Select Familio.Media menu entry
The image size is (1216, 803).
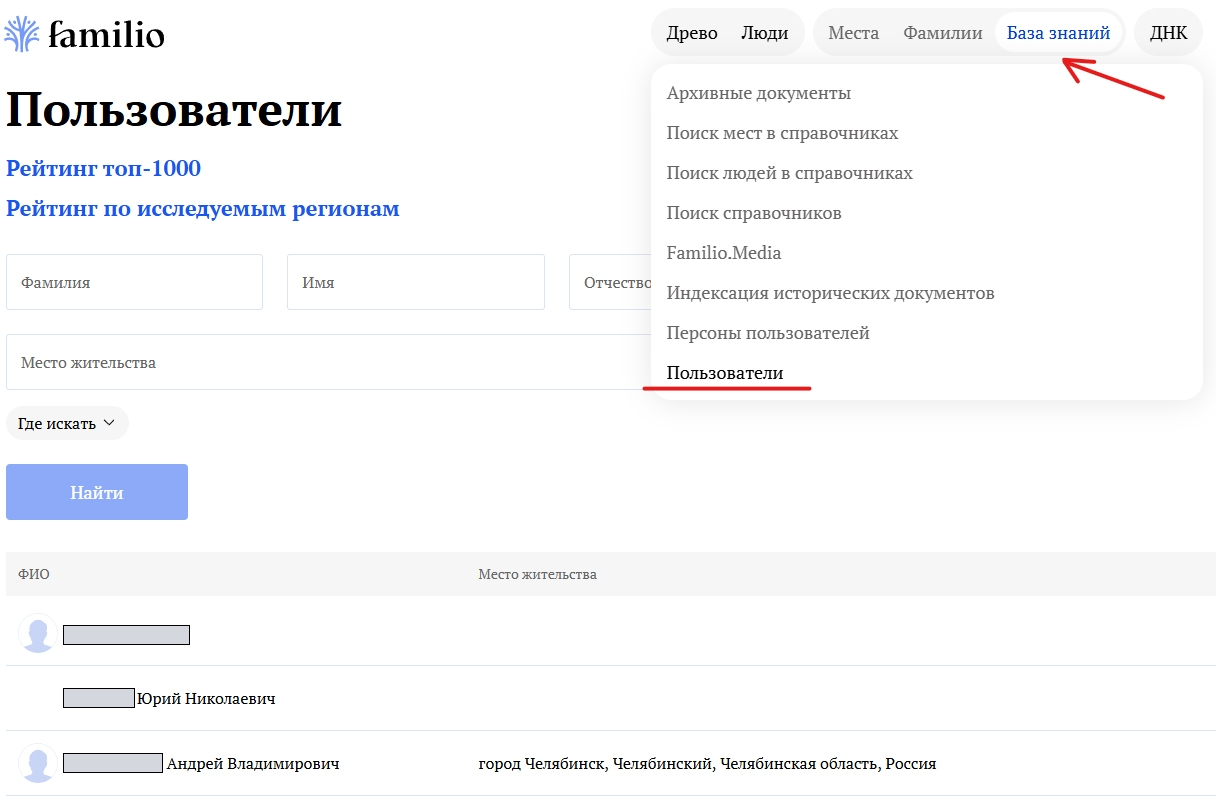[x=724, y=253]
